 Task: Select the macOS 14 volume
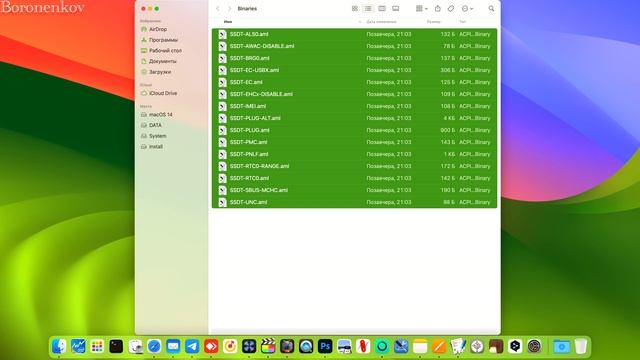click(x=160, y=115)
